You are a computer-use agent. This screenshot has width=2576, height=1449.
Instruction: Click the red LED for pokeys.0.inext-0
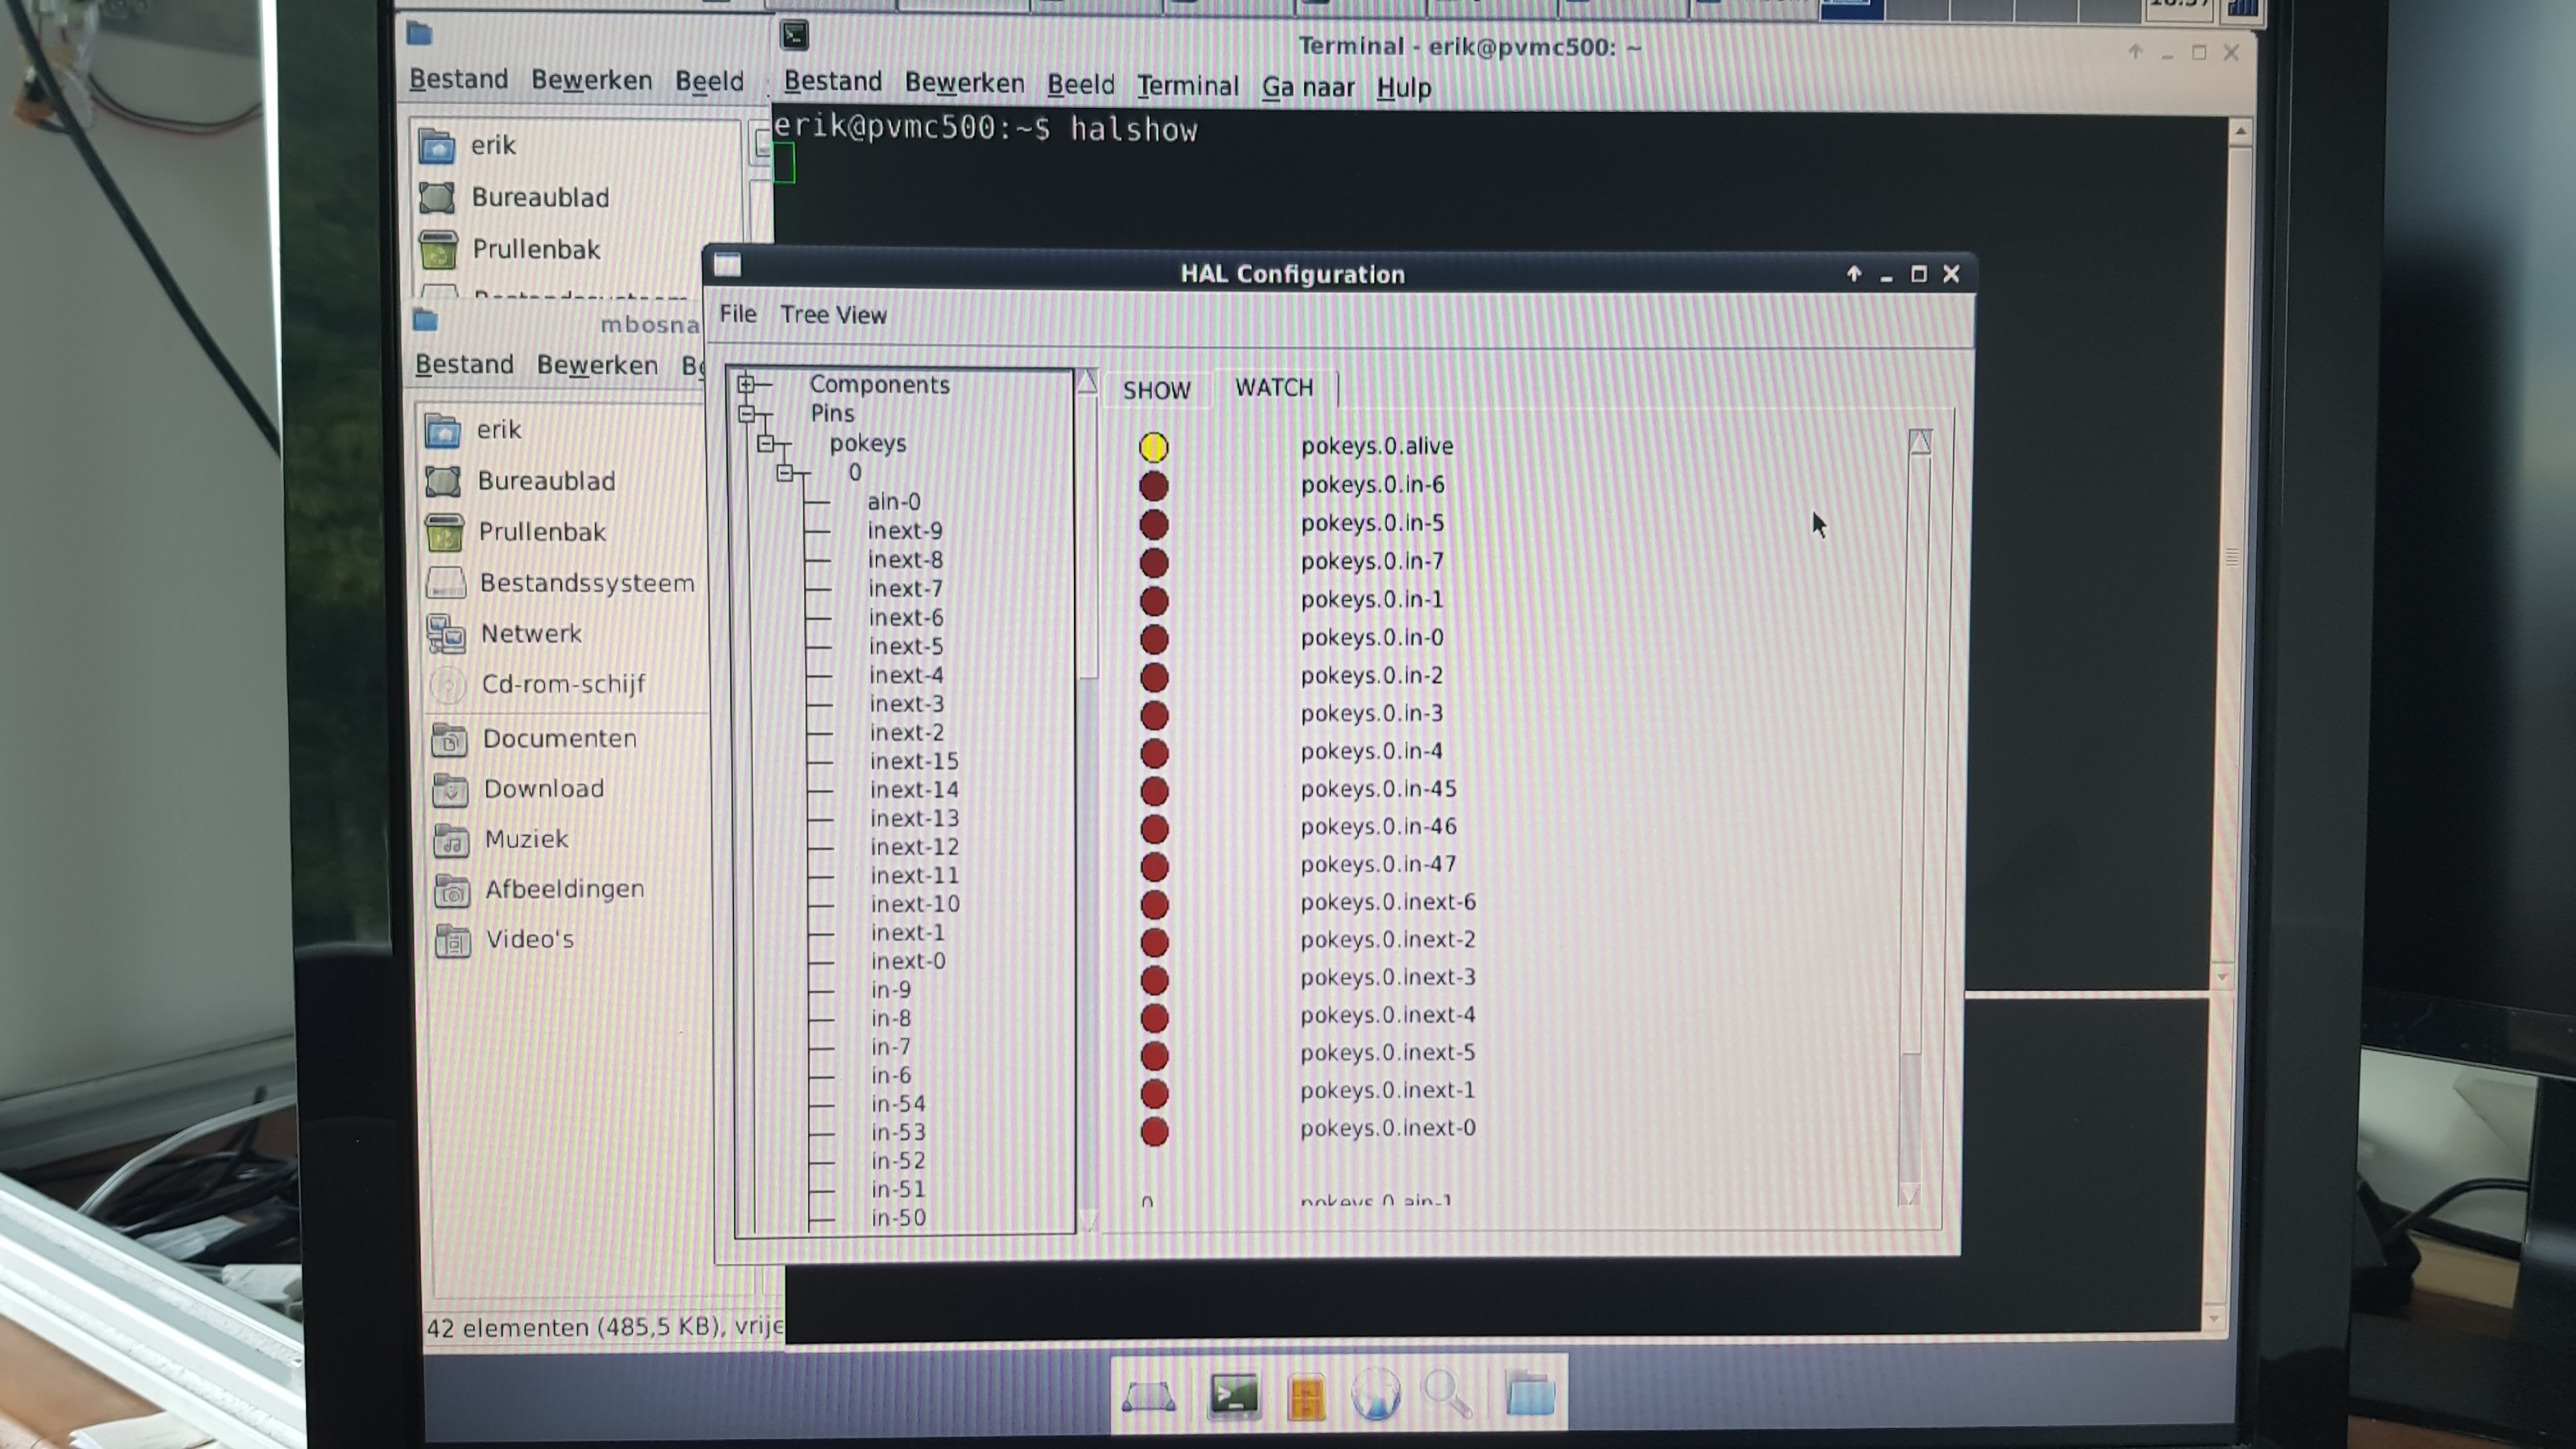click(1154, 1131)
